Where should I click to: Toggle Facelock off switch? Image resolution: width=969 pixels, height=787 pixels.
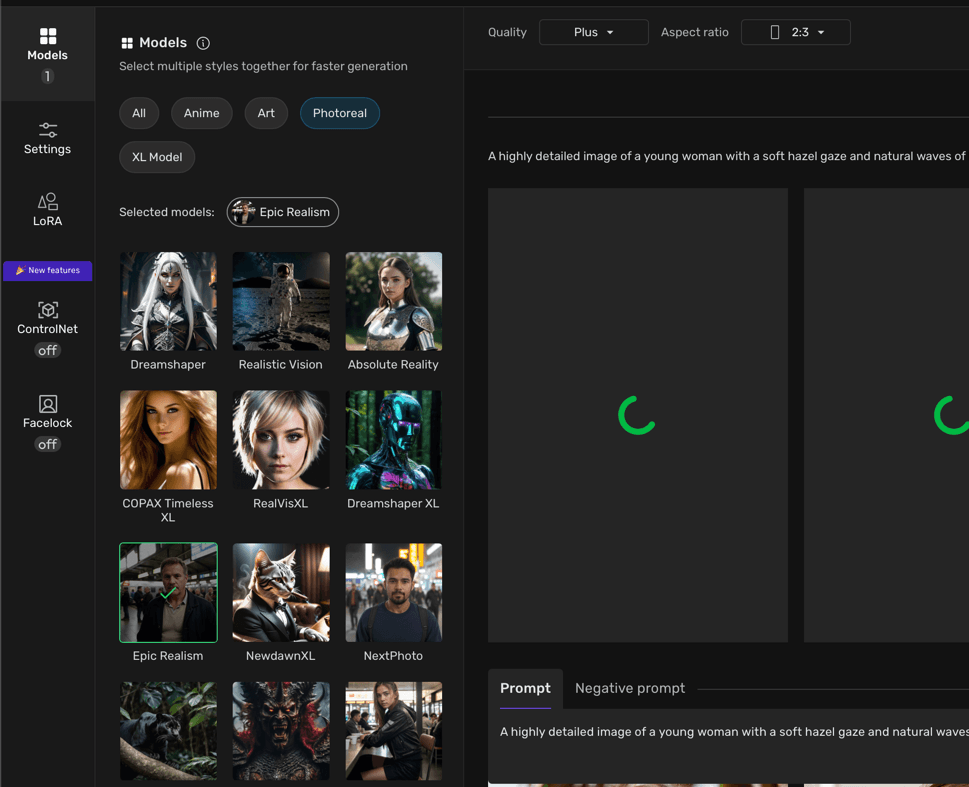pyautogui.click(x=47, y=444)
